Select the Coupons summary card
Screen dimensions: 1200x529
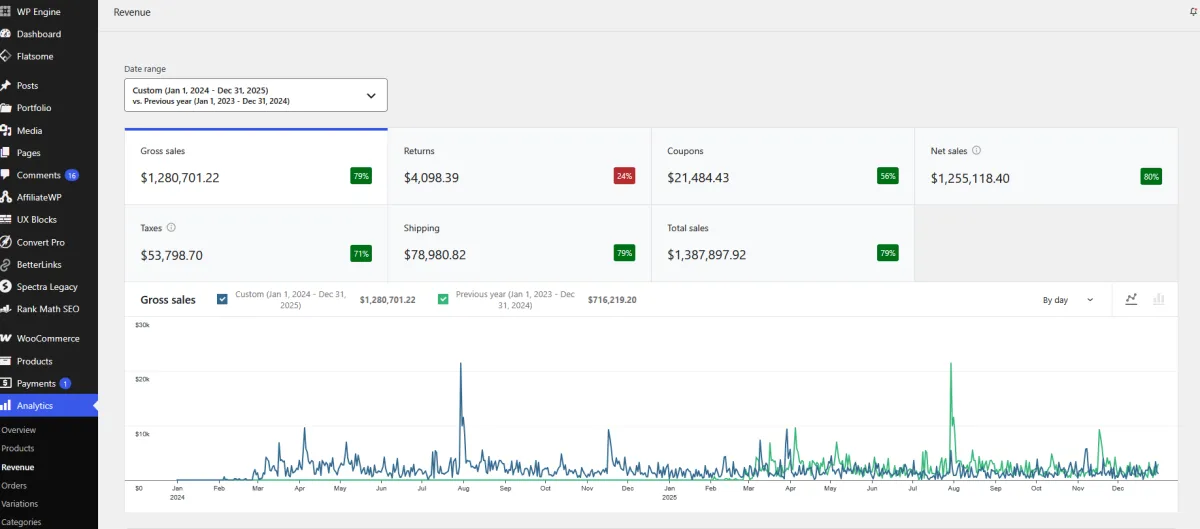point(783,167)
